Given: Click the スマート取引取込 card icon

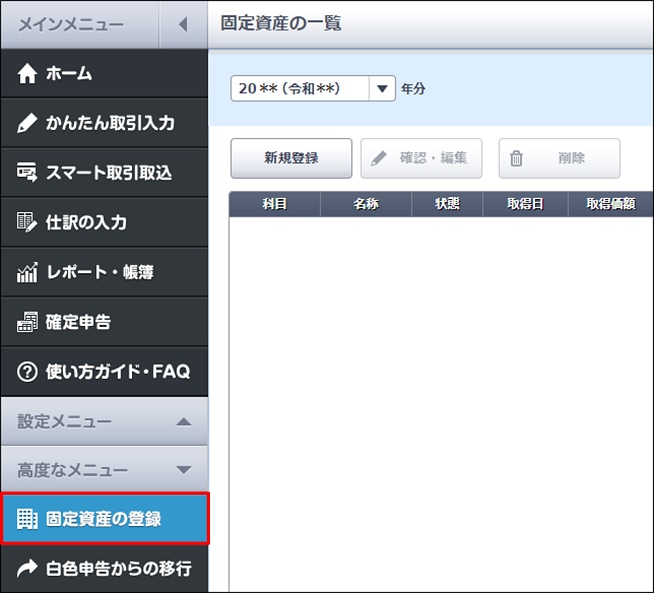Looking at the screenshot, I should coord(27,172).
